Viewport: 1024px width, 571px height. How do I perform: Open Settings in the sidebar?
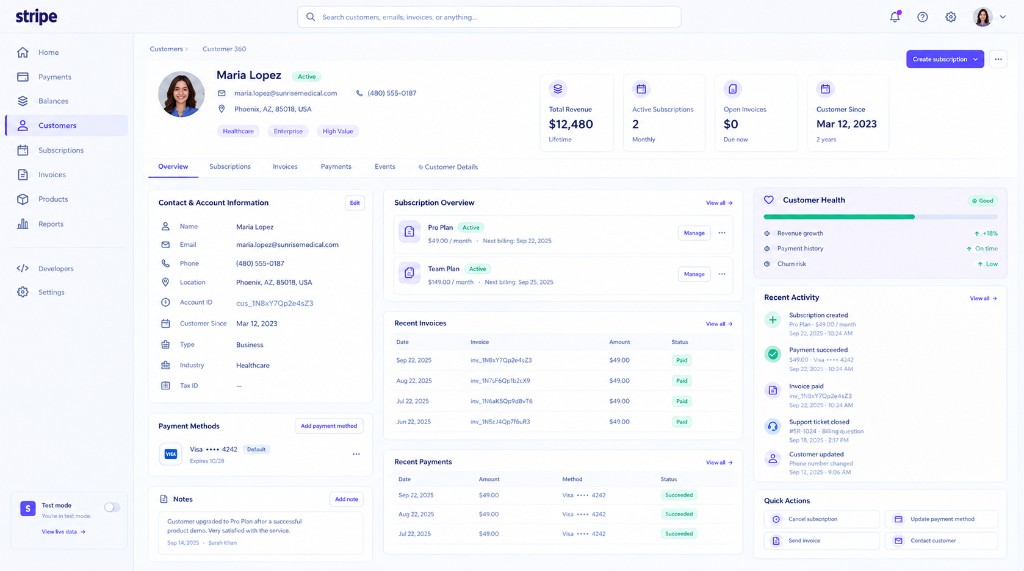pos(67,292)
